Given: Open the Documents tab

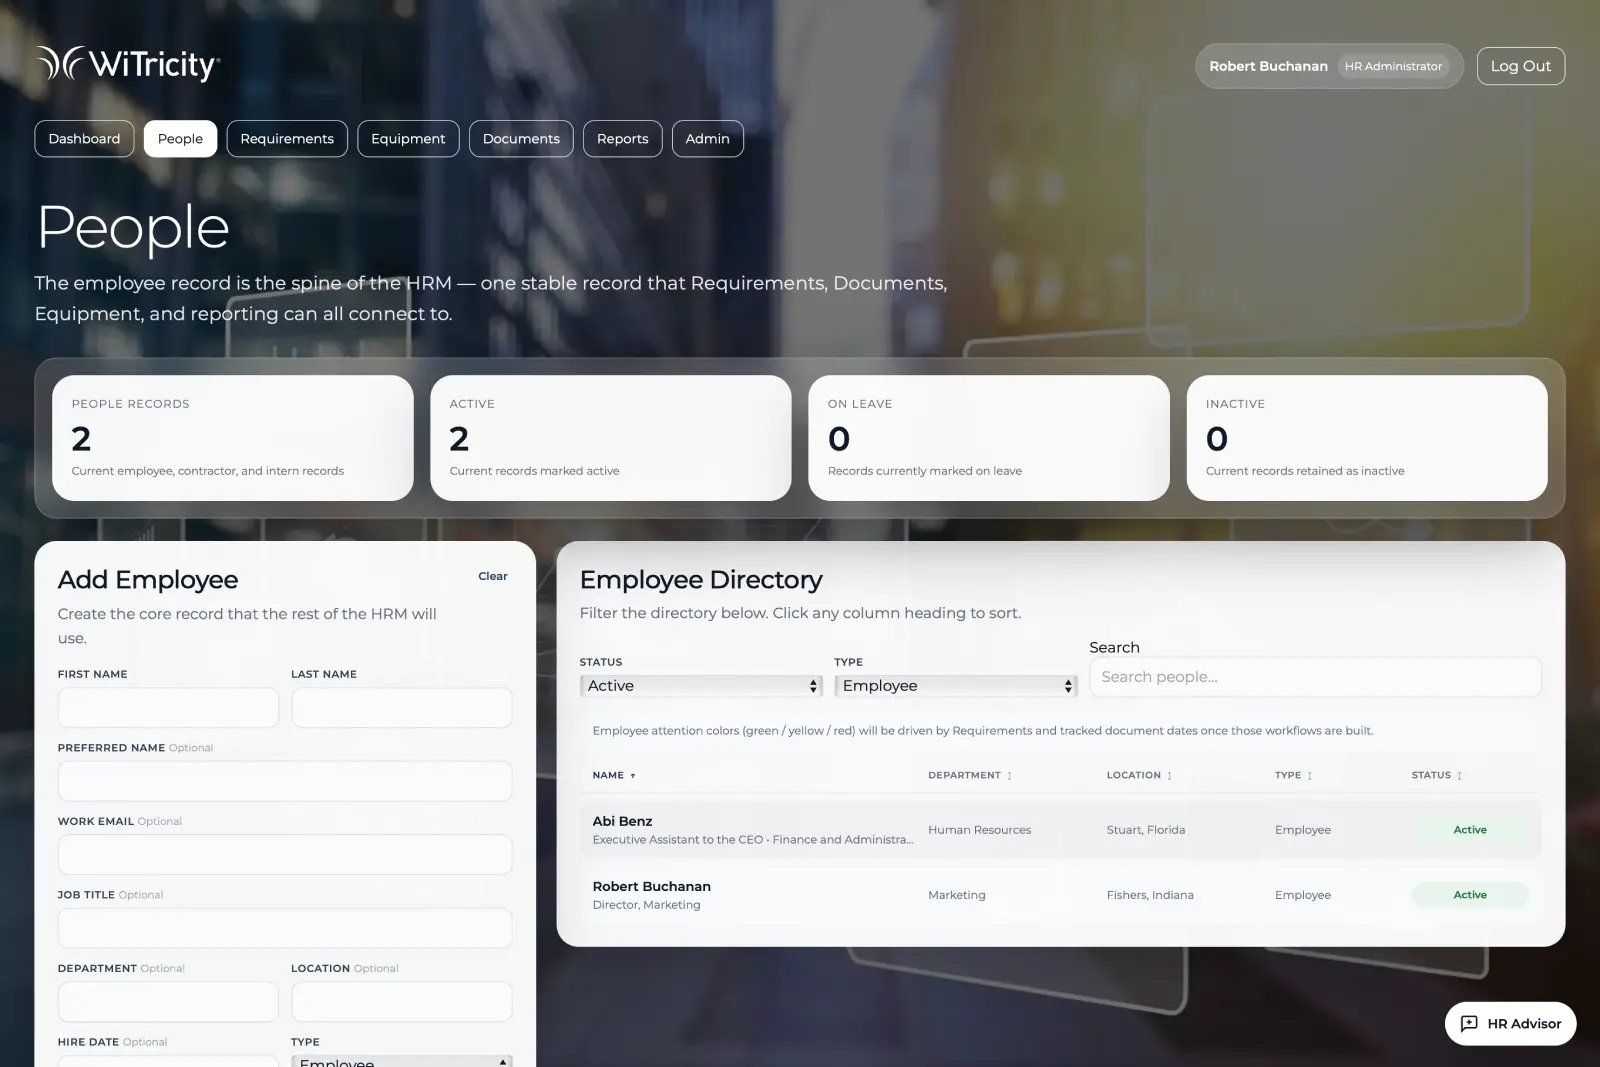Looking at the screenshot, I should 521,139.
